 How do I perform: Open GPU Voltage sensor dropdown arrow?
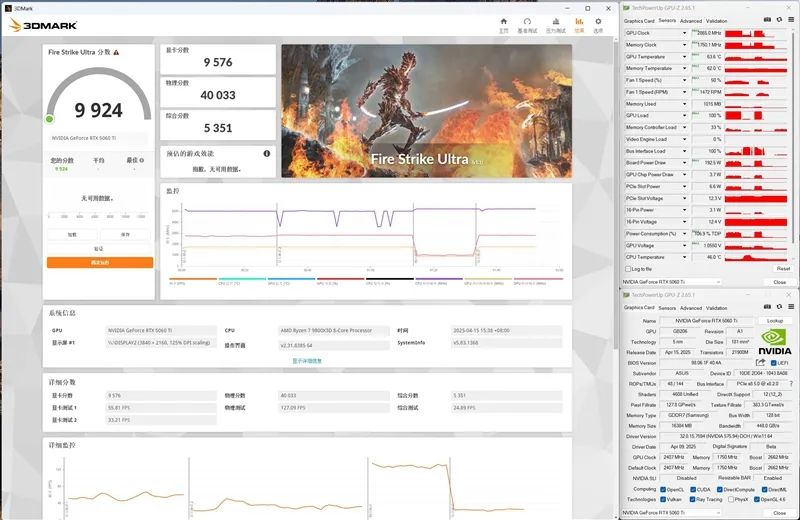(x=685, y=245)
